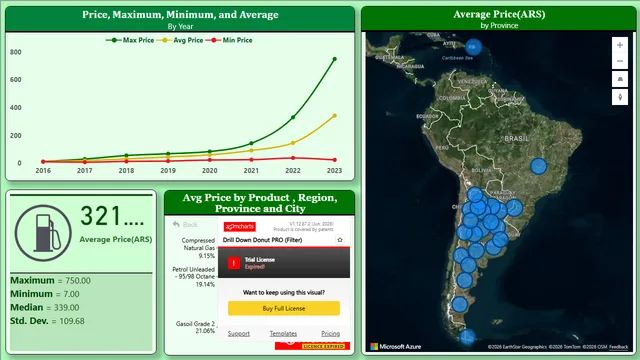Click the Drill Down Donut PRO (Filter) title
The image size is (640, 360).
tap(262, 240)
